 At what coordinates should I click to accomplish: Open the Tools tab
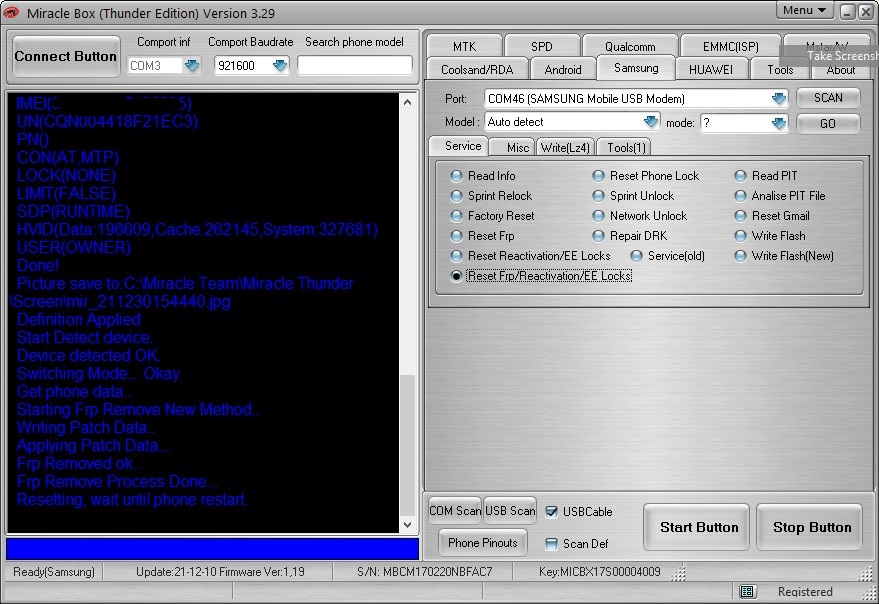[x=780, y=70]
